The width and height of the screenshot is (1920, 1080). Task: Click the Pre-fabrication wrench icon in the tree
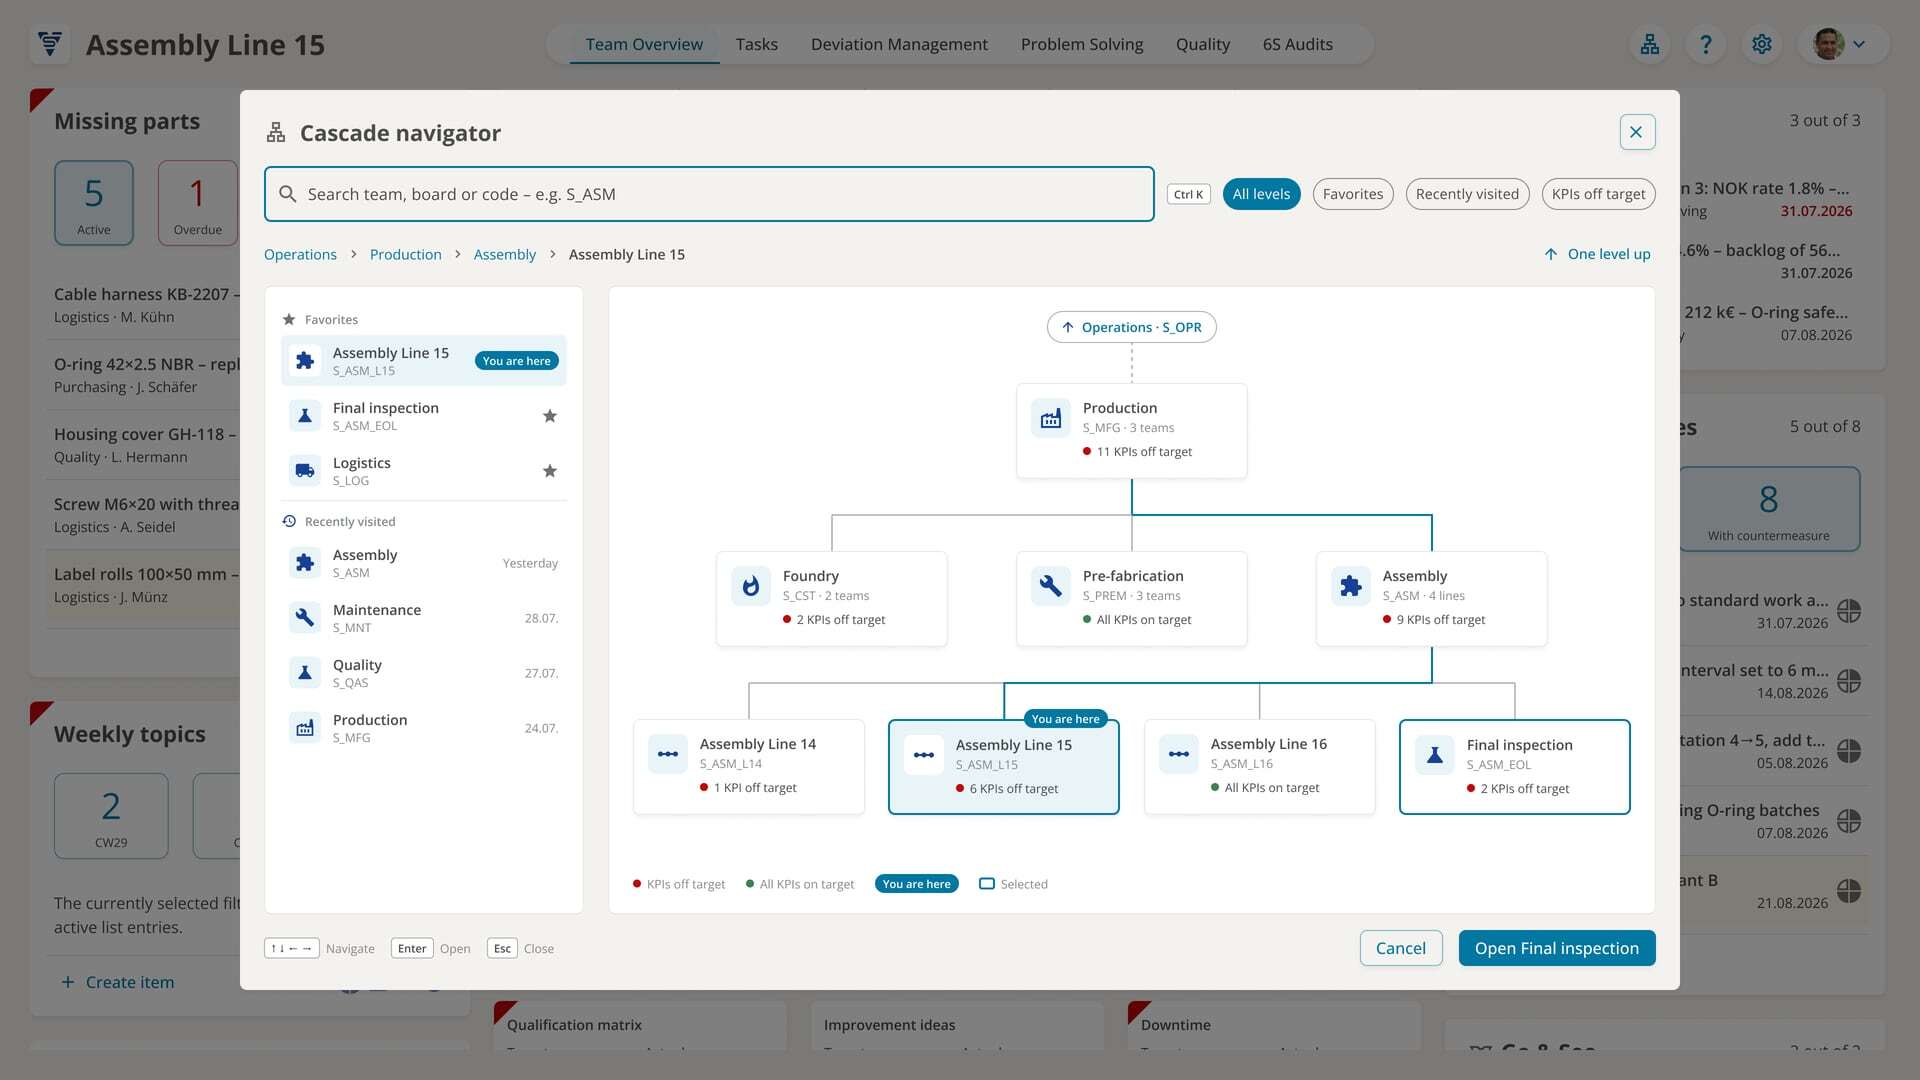click(x=1051, y=586)
